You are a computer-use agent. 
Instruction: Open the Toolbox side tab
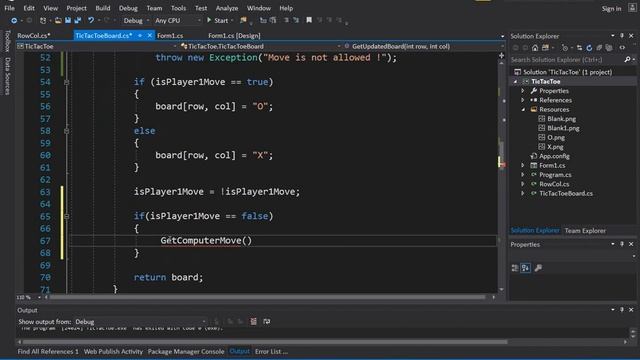7,41
